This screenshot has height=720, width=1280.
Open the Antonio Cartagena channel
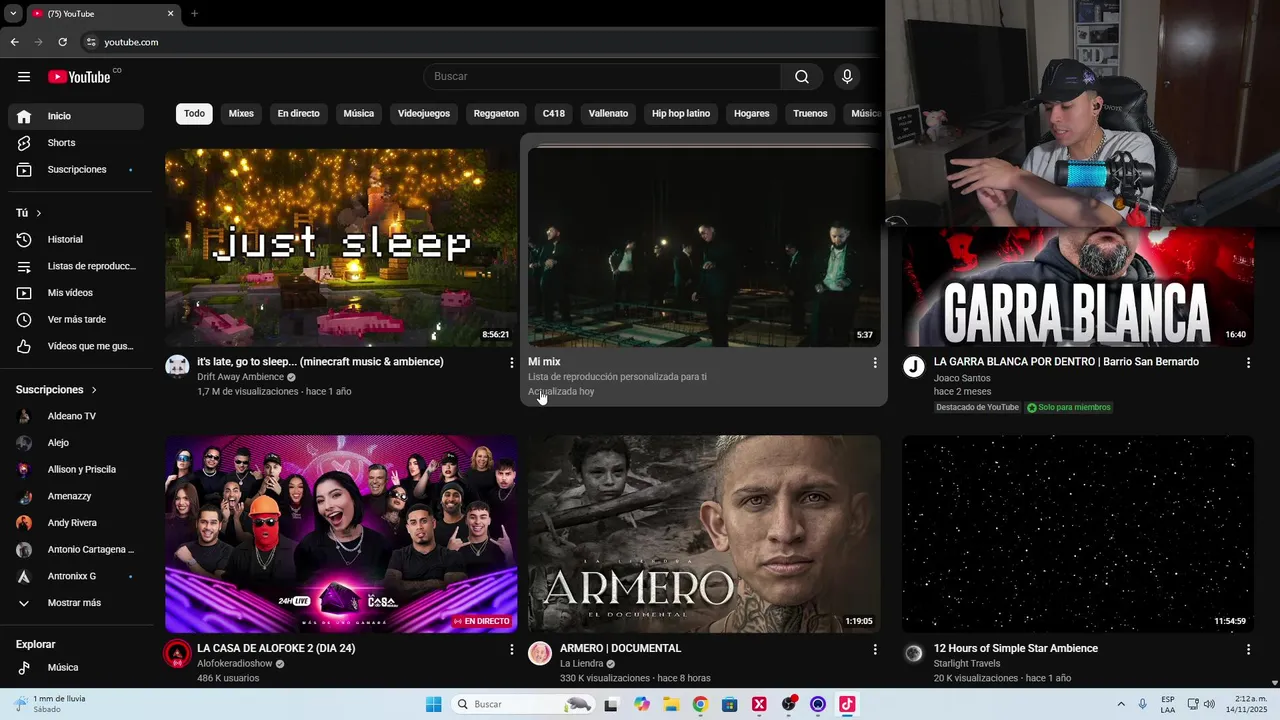tap(76, 550)
